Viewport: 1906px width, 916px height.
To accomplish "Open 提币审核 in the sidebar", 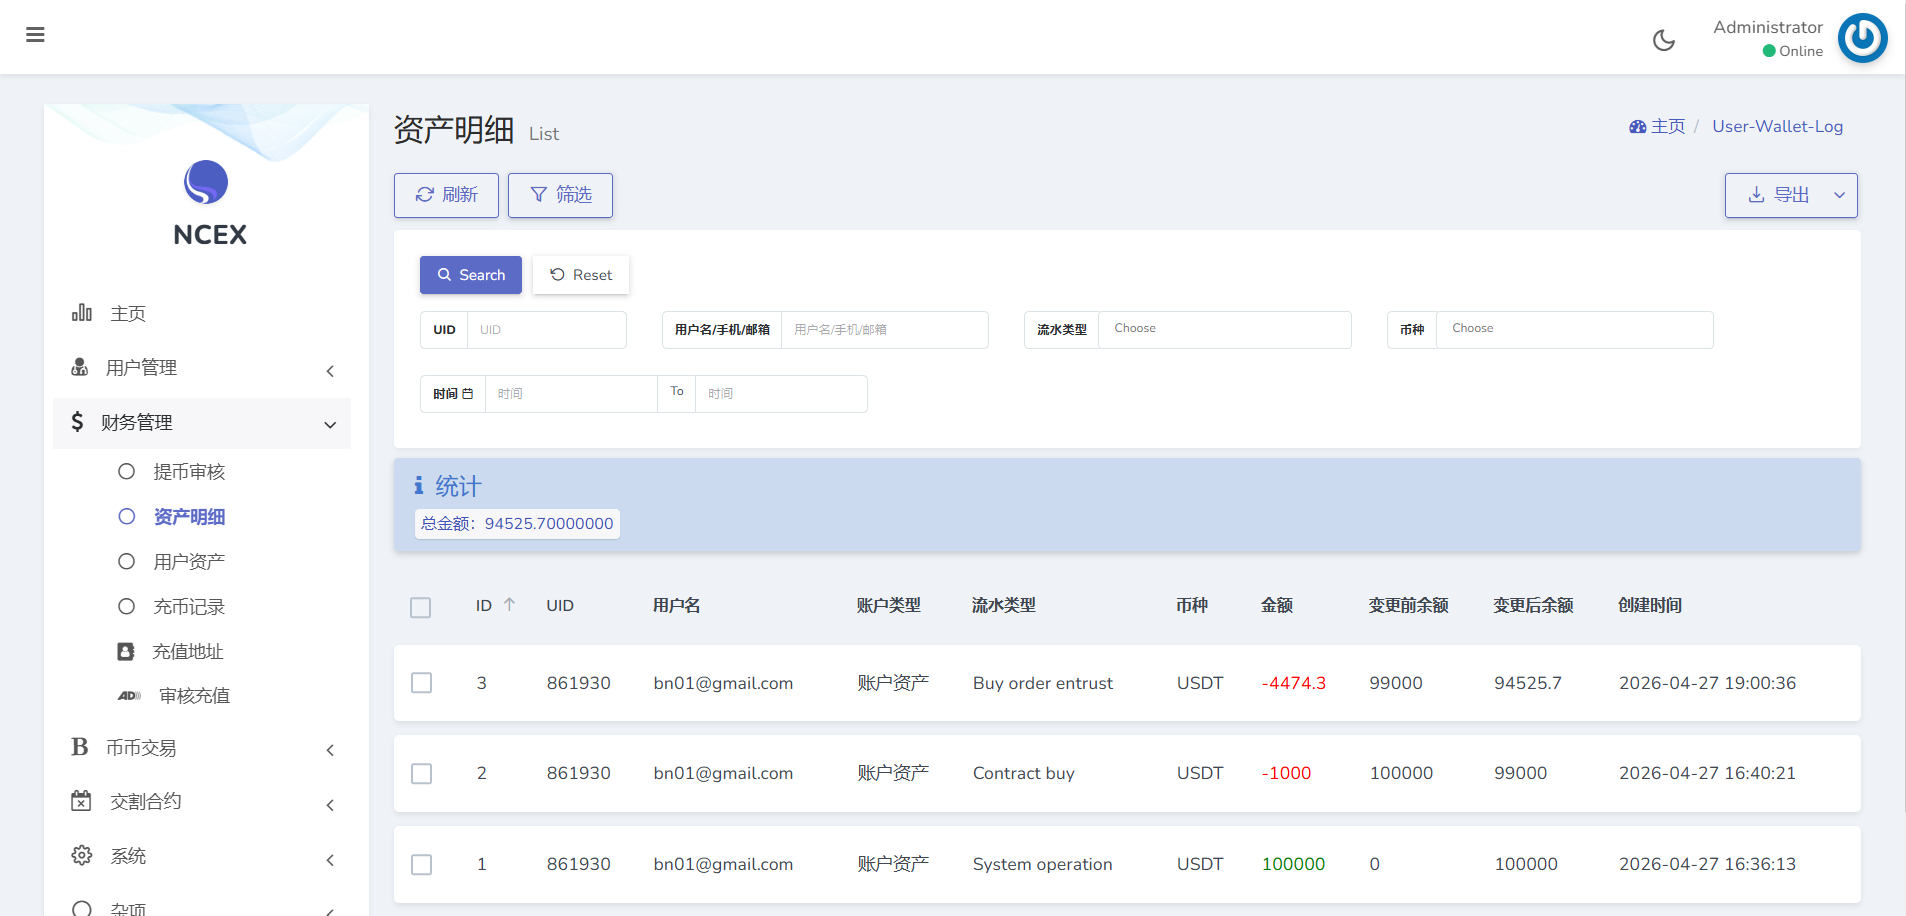I will pos(189,472).
